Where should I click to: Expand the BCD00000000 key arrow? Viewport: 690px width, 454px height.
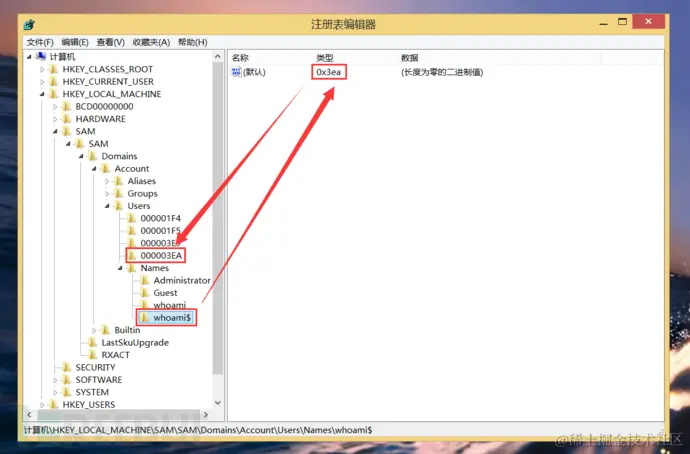coord(55,106)
